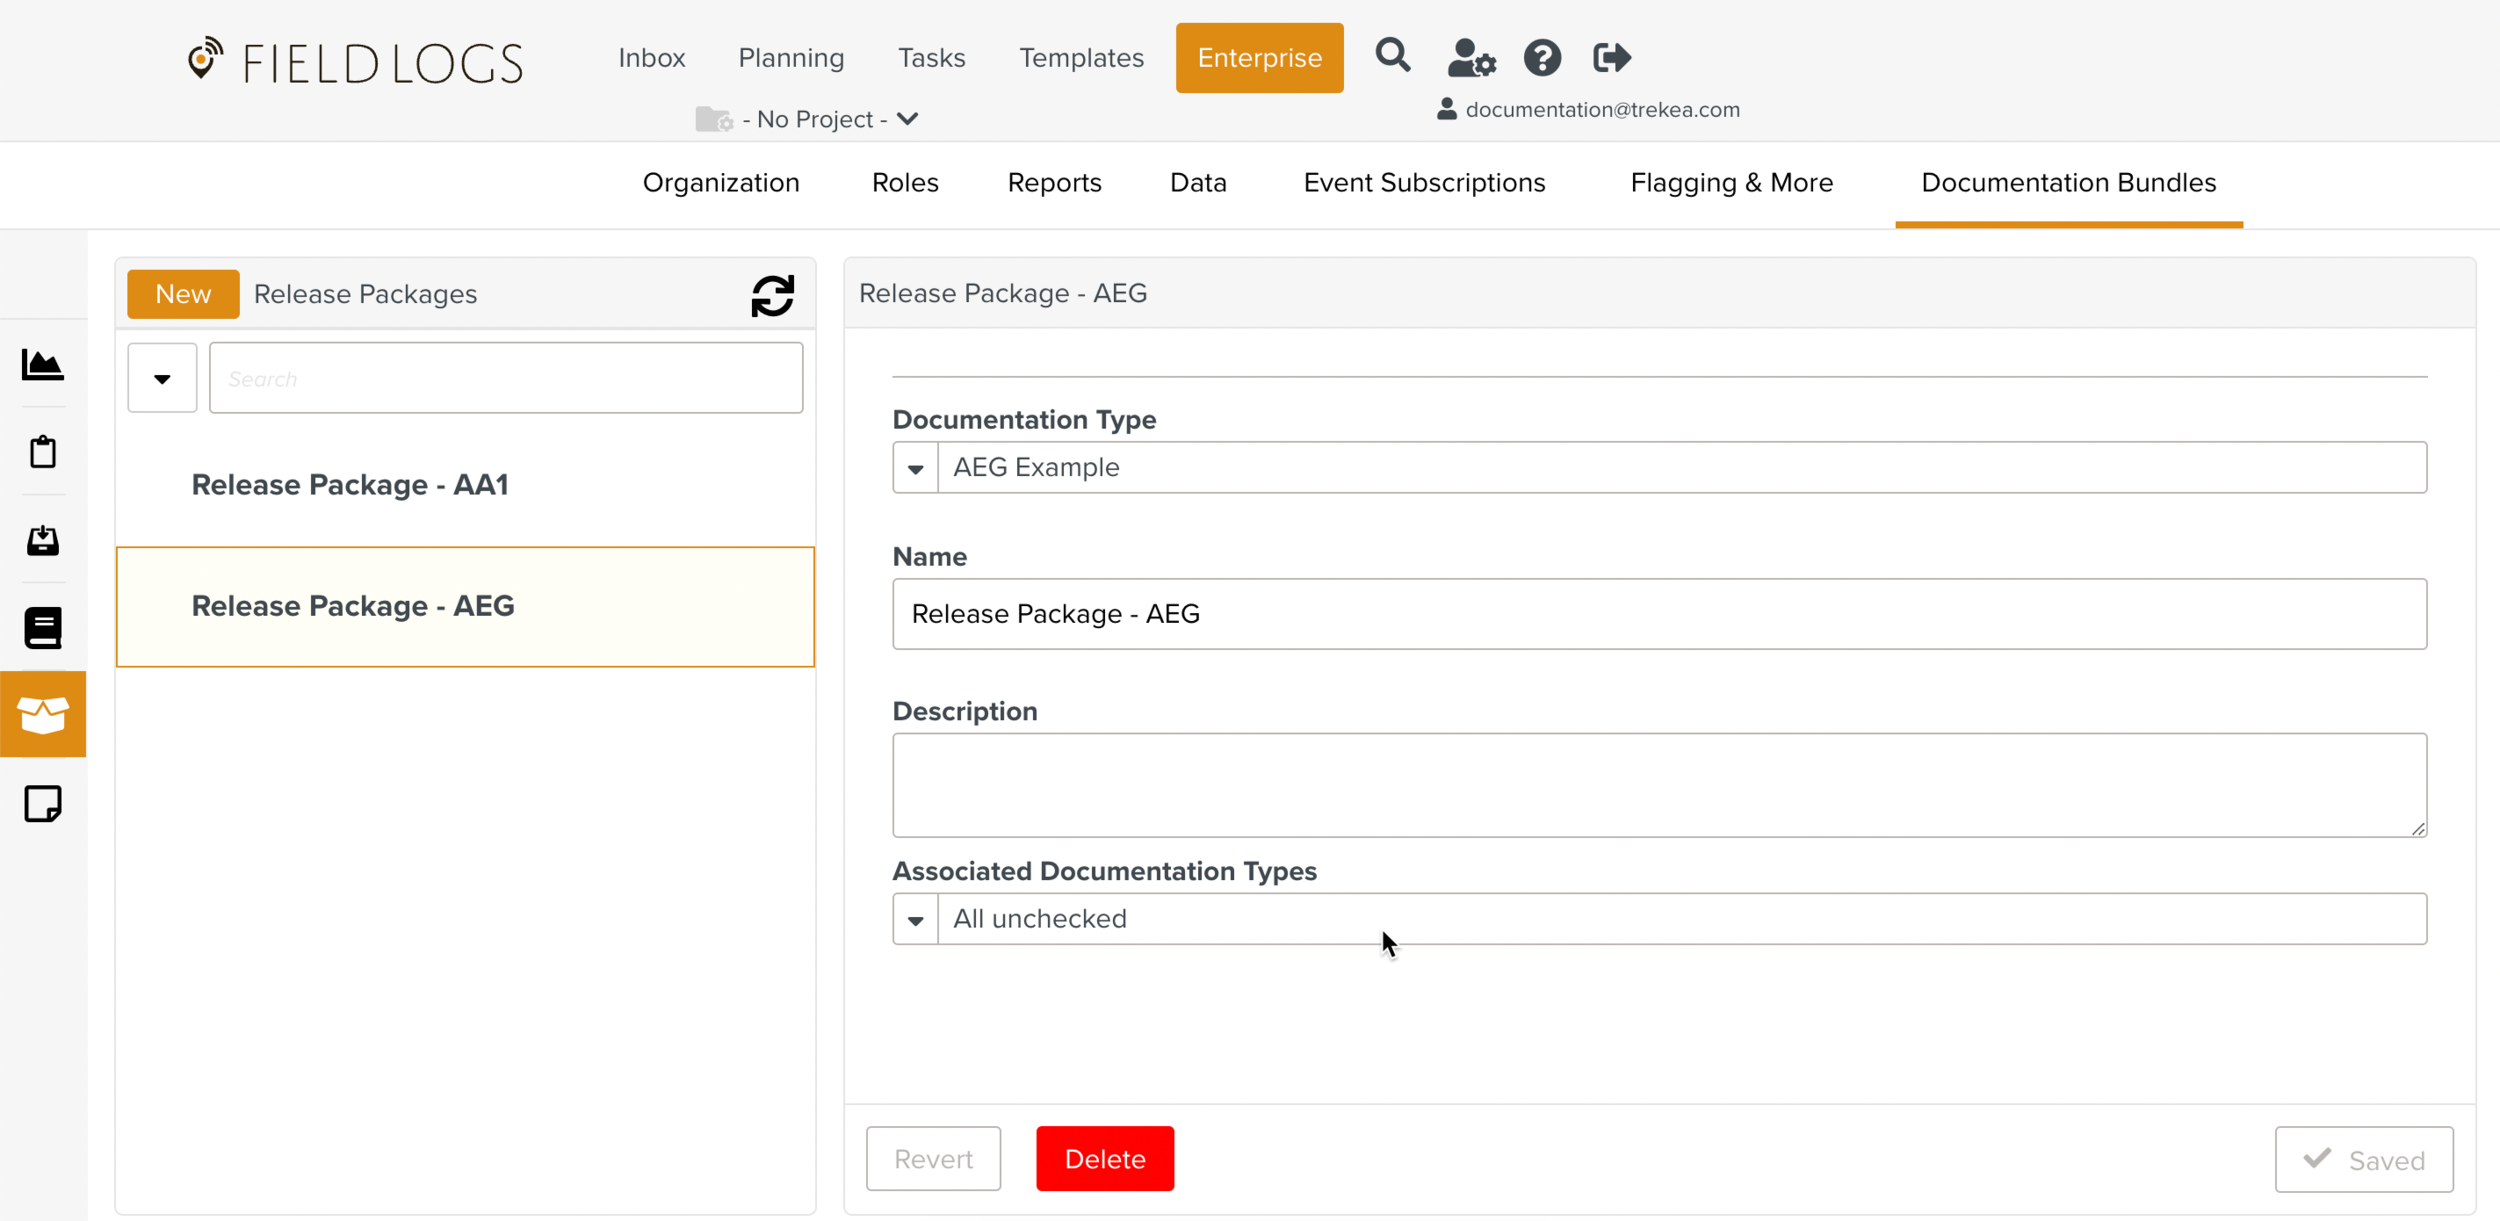Image resolution: width=2500 pixels, height=1221 pixels.
Task: Click the search magnifier icon in header
Action: tap(1392, 56)
